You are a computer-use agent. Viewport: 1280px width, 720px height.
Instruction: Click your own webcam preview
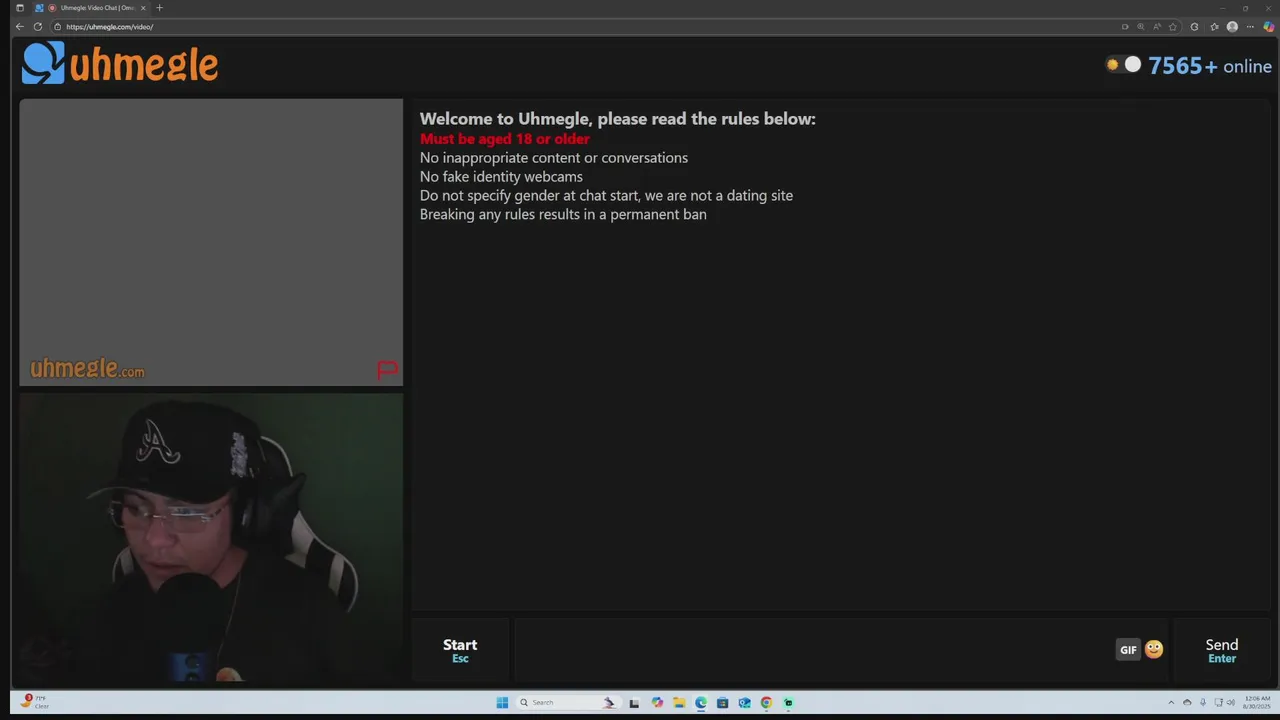click(211, 538)
